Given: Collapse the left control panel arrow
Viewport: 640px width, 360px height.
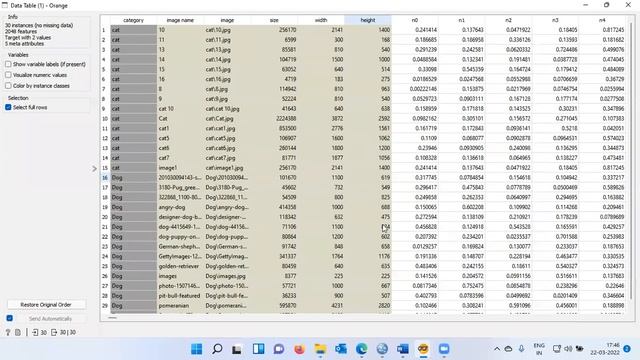Looking at the screenshot, I should [94, 168].
